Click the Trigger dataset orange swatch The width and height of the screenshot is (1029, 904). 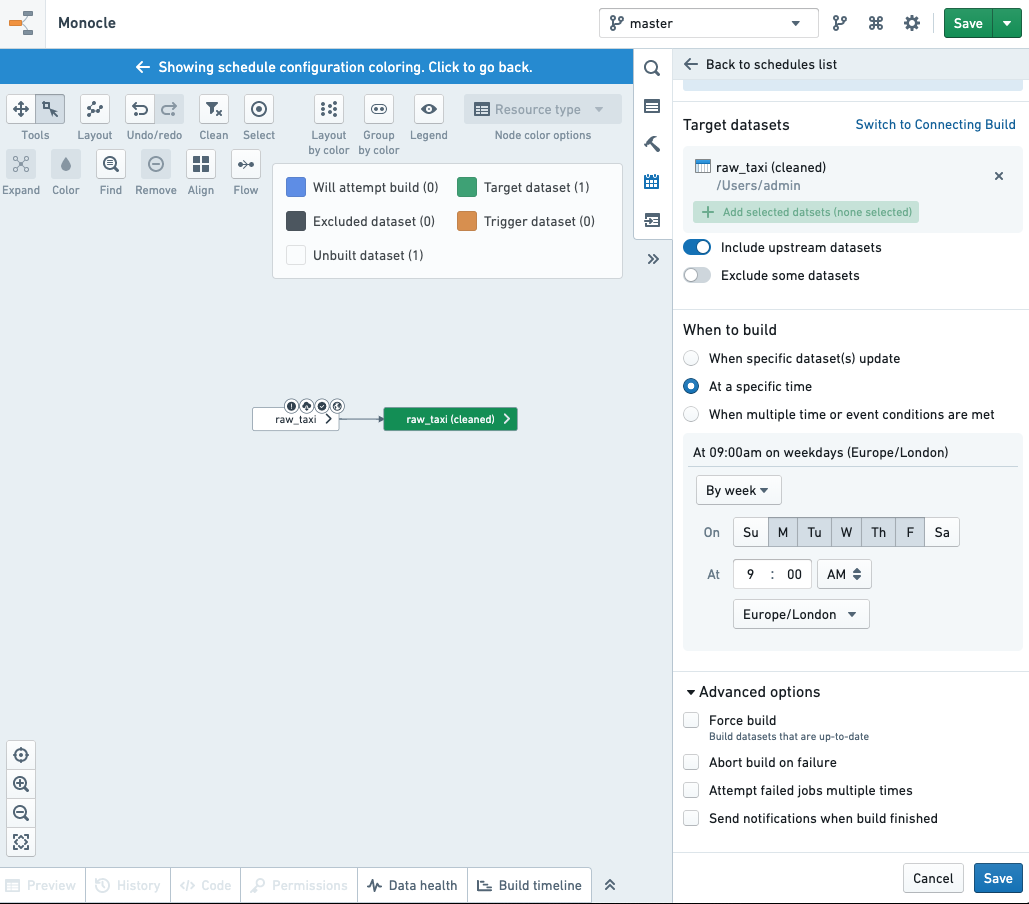tap(467, 222)
